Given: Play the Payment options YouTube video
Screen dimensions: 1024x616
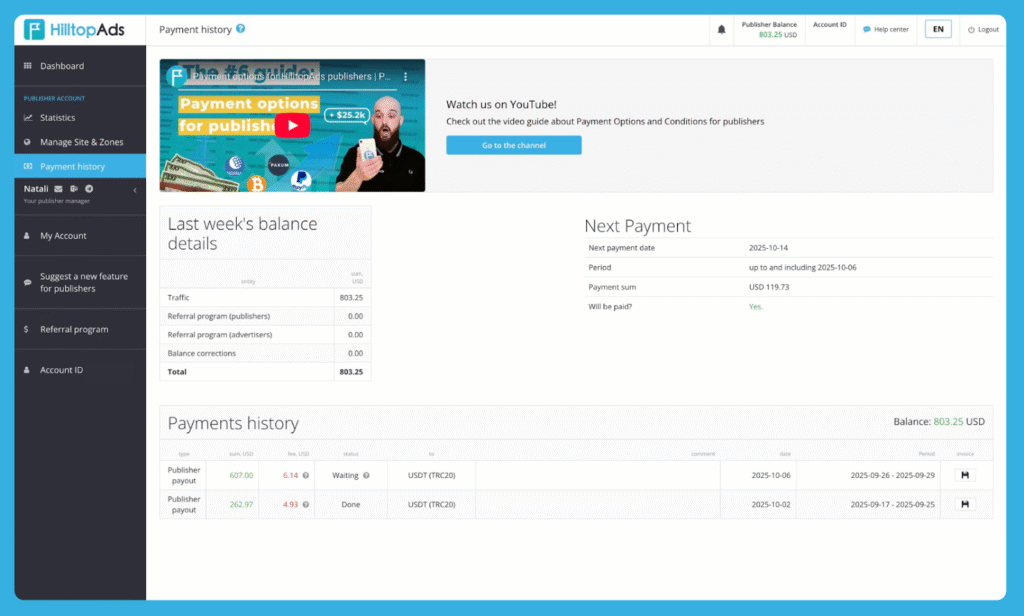Looking at the screenshot, I should [292, 125].
